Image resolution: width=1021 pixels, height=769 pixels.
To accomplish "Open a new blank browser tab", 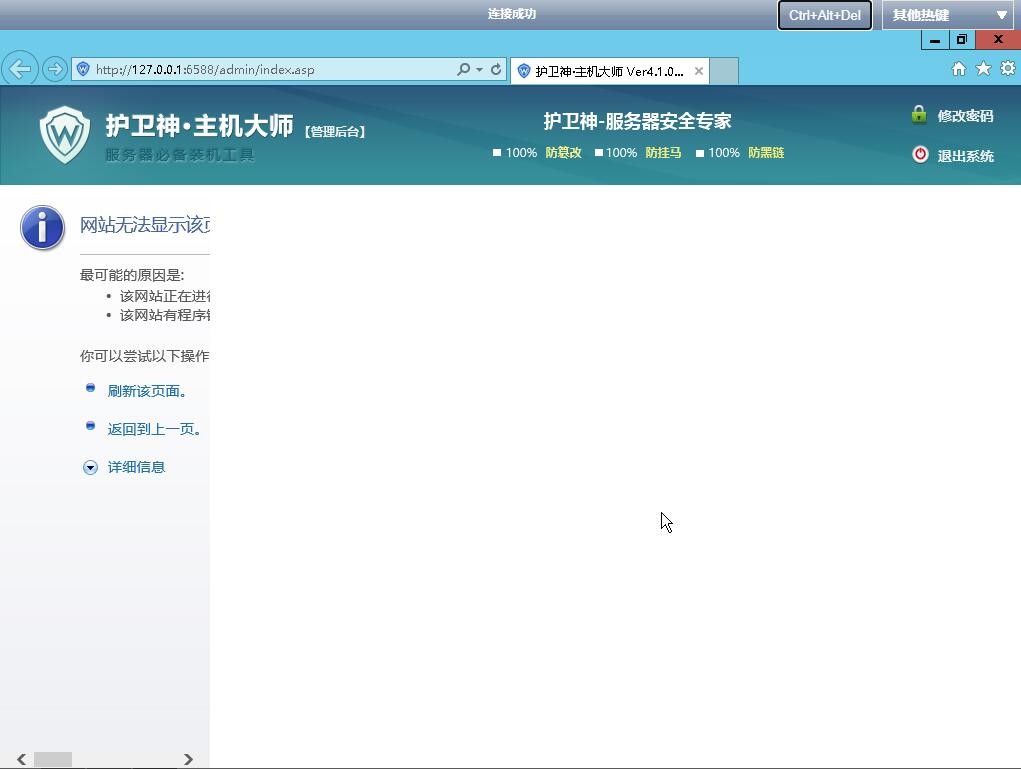I will [724, 71].
